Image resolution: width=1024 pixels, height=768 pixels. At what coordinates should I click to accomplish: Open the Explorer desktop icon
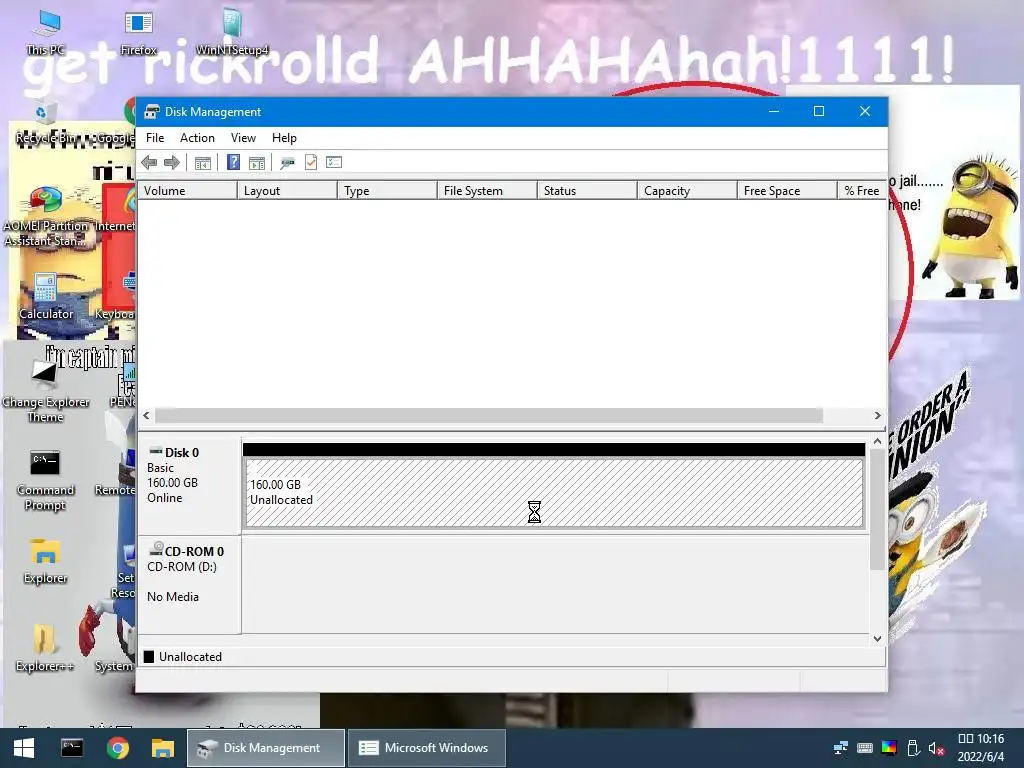click(45, 562)
